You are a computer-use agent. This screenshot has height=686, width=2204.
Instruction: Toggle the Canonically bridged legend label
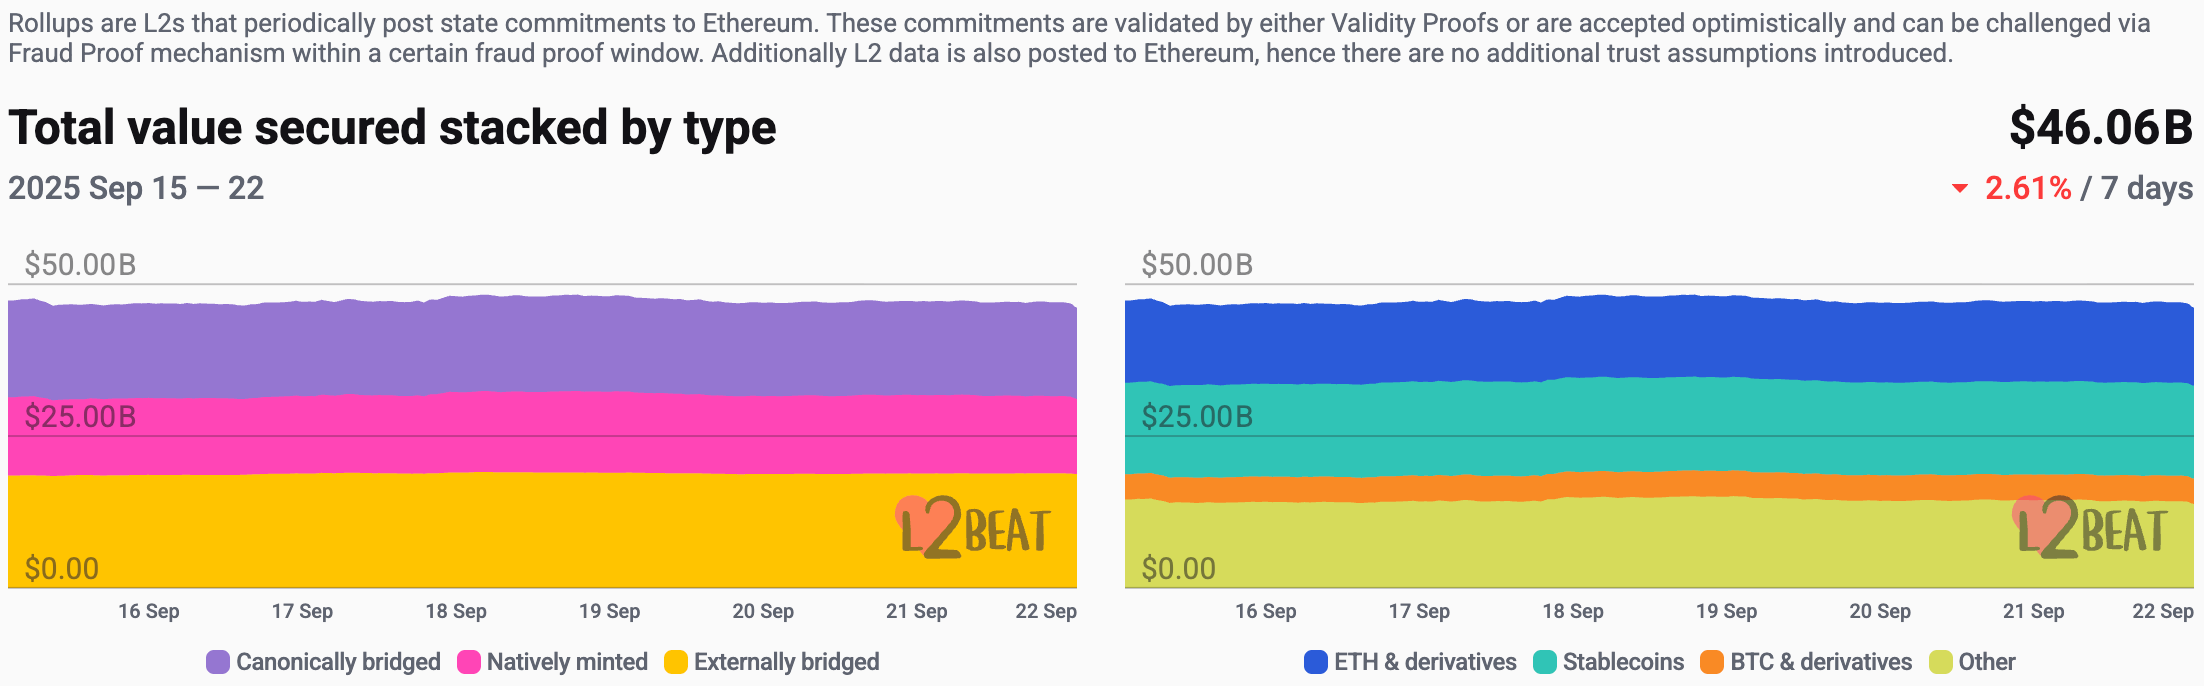(338, 662)
